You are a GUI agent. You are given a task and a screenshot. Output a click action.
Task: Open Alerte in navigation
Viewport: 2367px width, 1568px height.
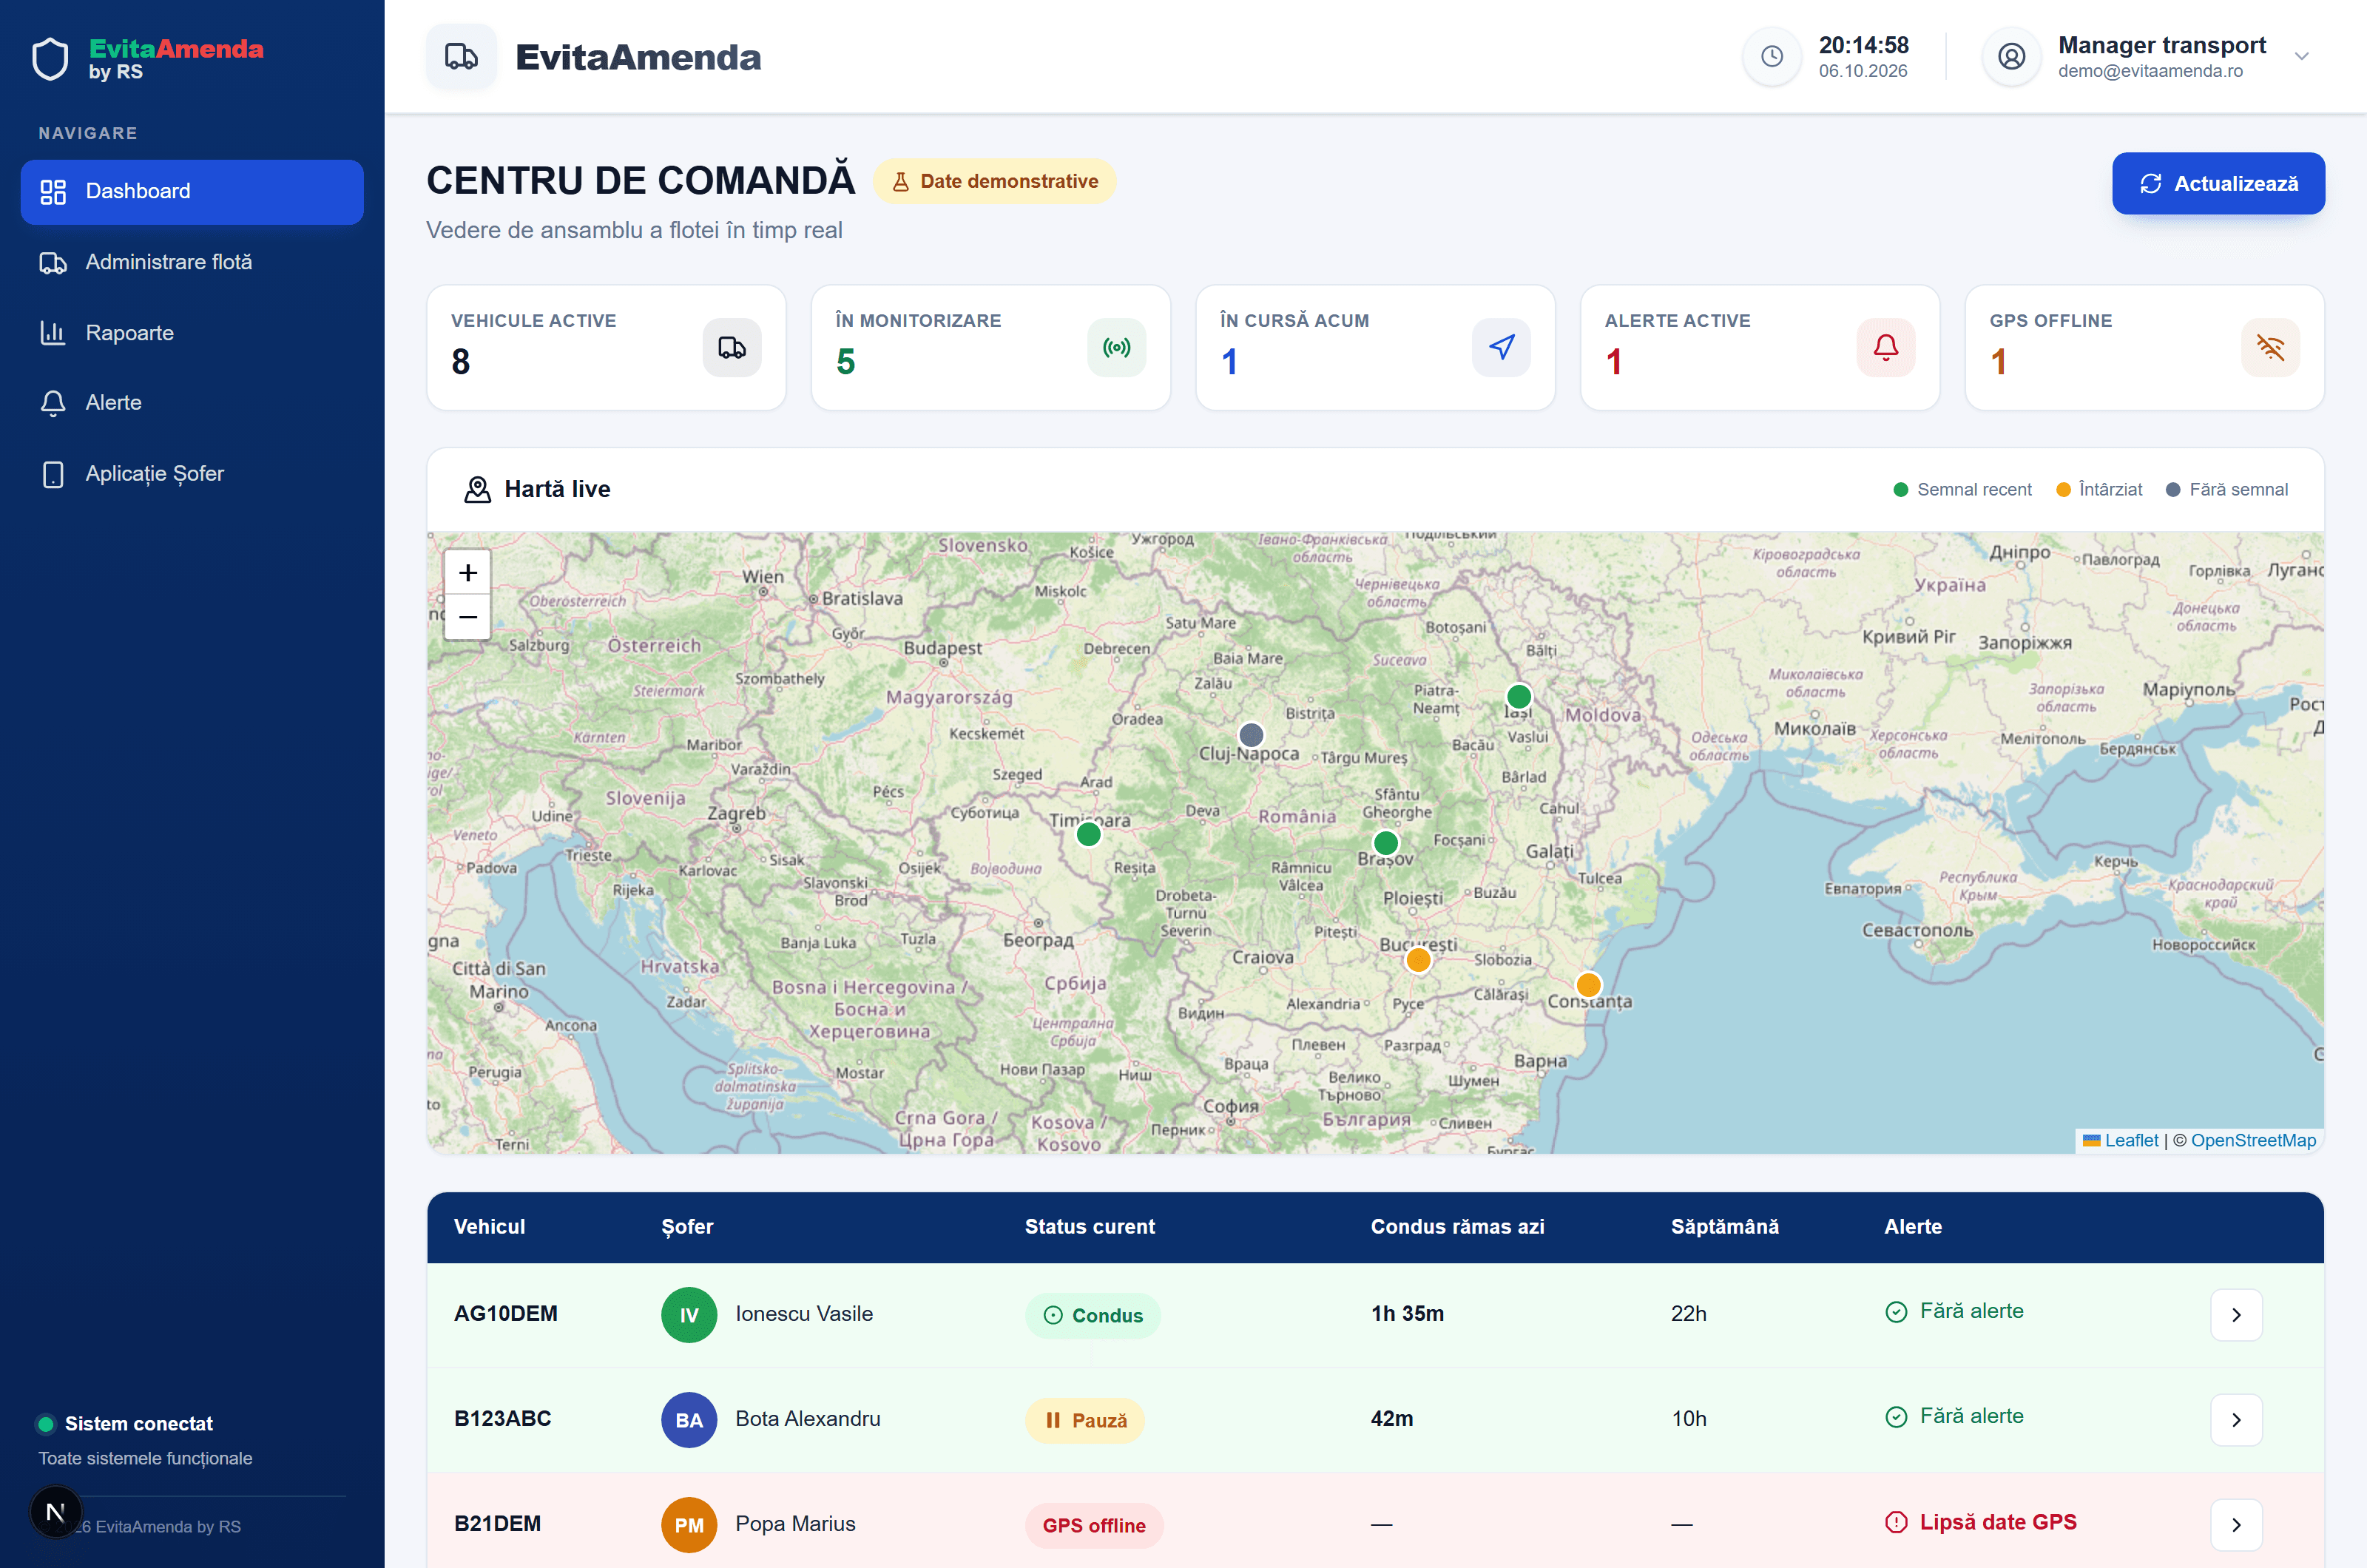point(192,403)
